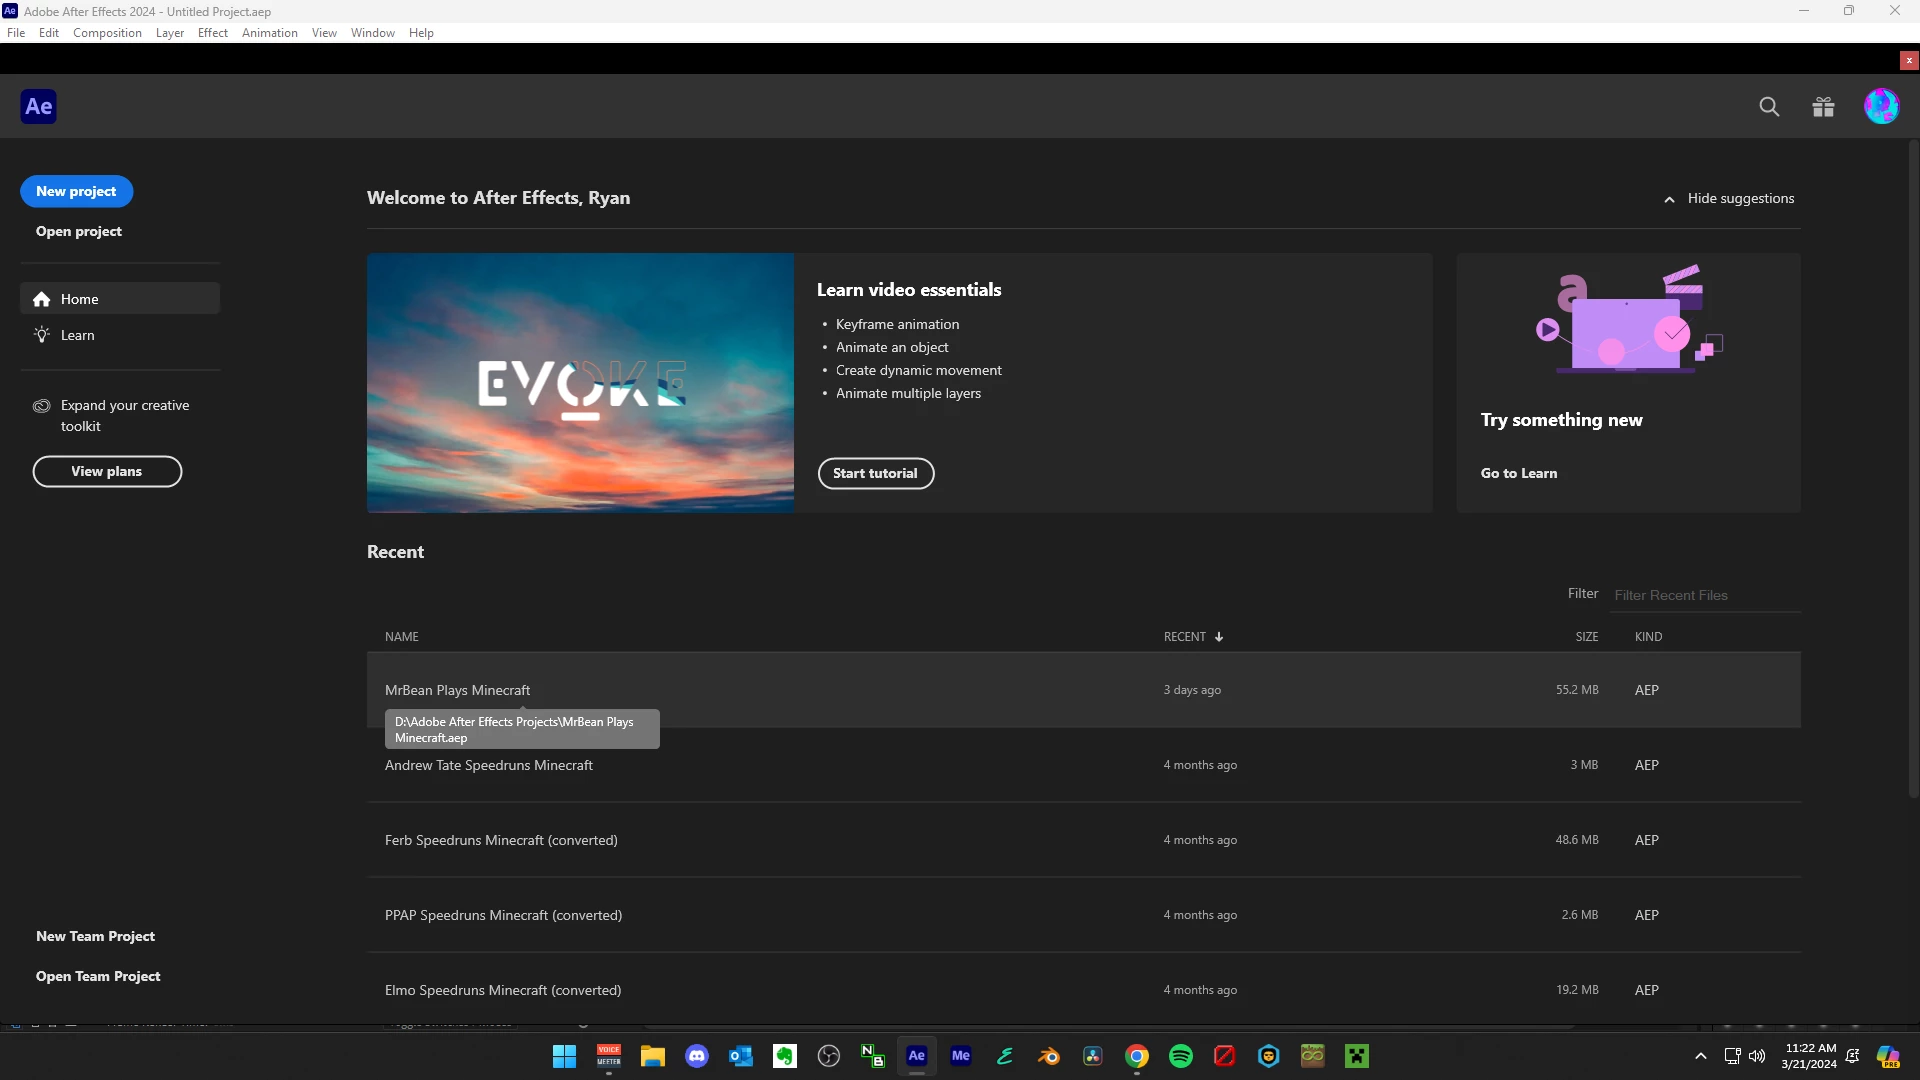Open Ferb Speedruns Minecraft (converted) project
The image size is (1920, 1080).
pos(501,840)
